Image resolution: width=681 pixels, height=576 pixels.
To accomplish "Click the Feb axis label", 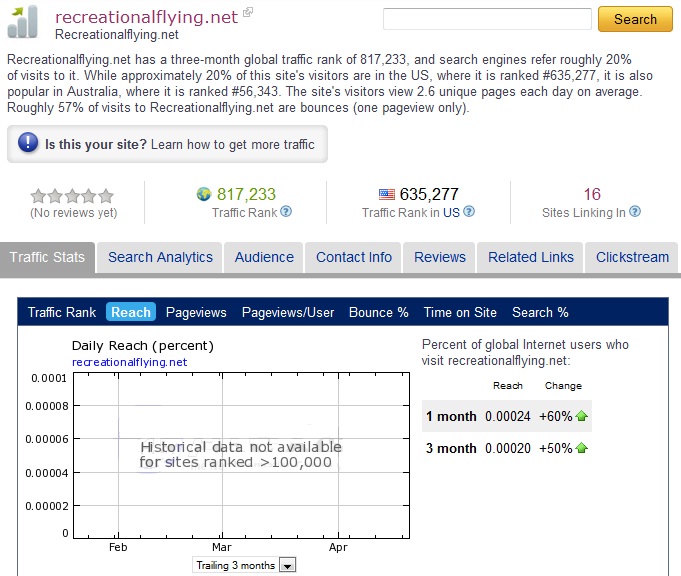I will pyautogui.click(x=118, y=547).
